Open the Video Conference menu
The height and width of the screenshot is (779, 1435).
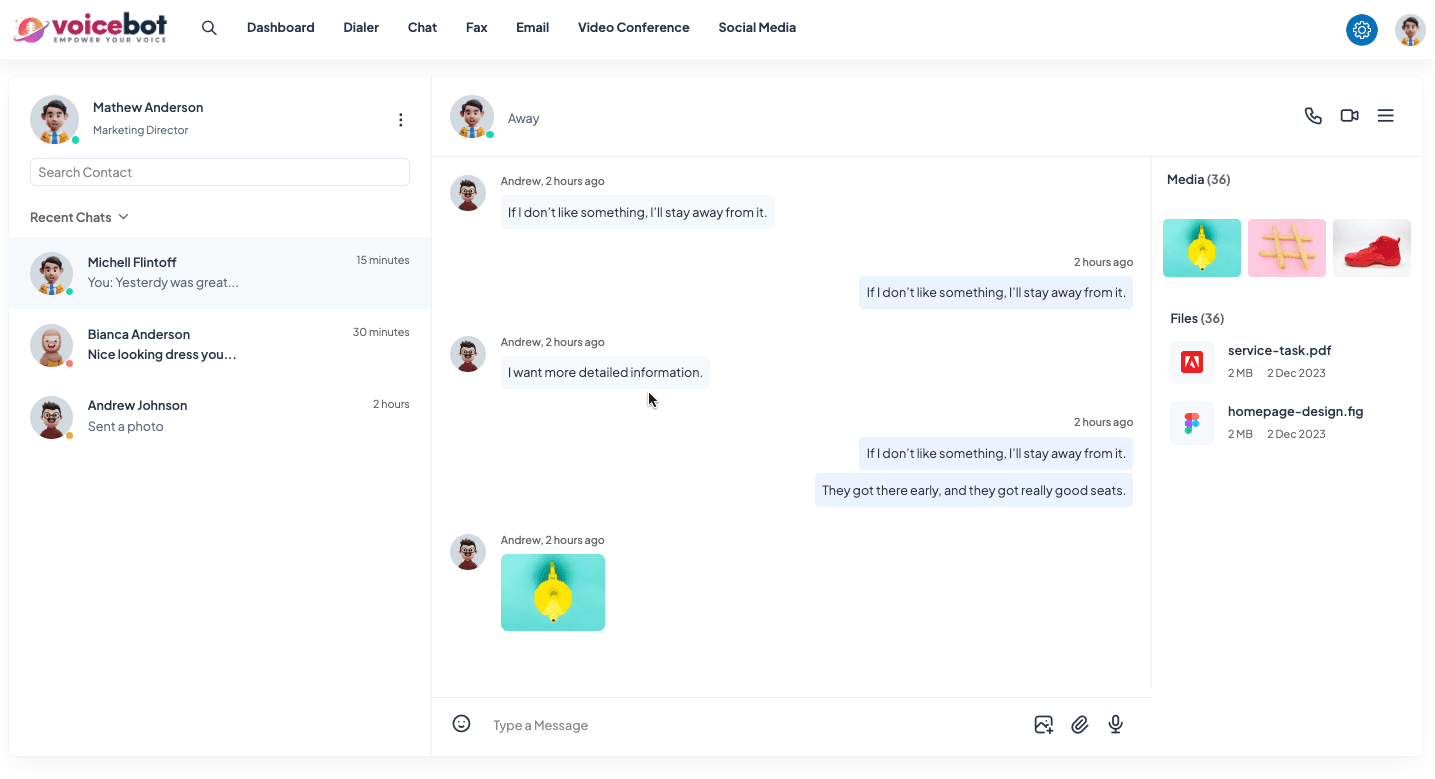(633, 28)
